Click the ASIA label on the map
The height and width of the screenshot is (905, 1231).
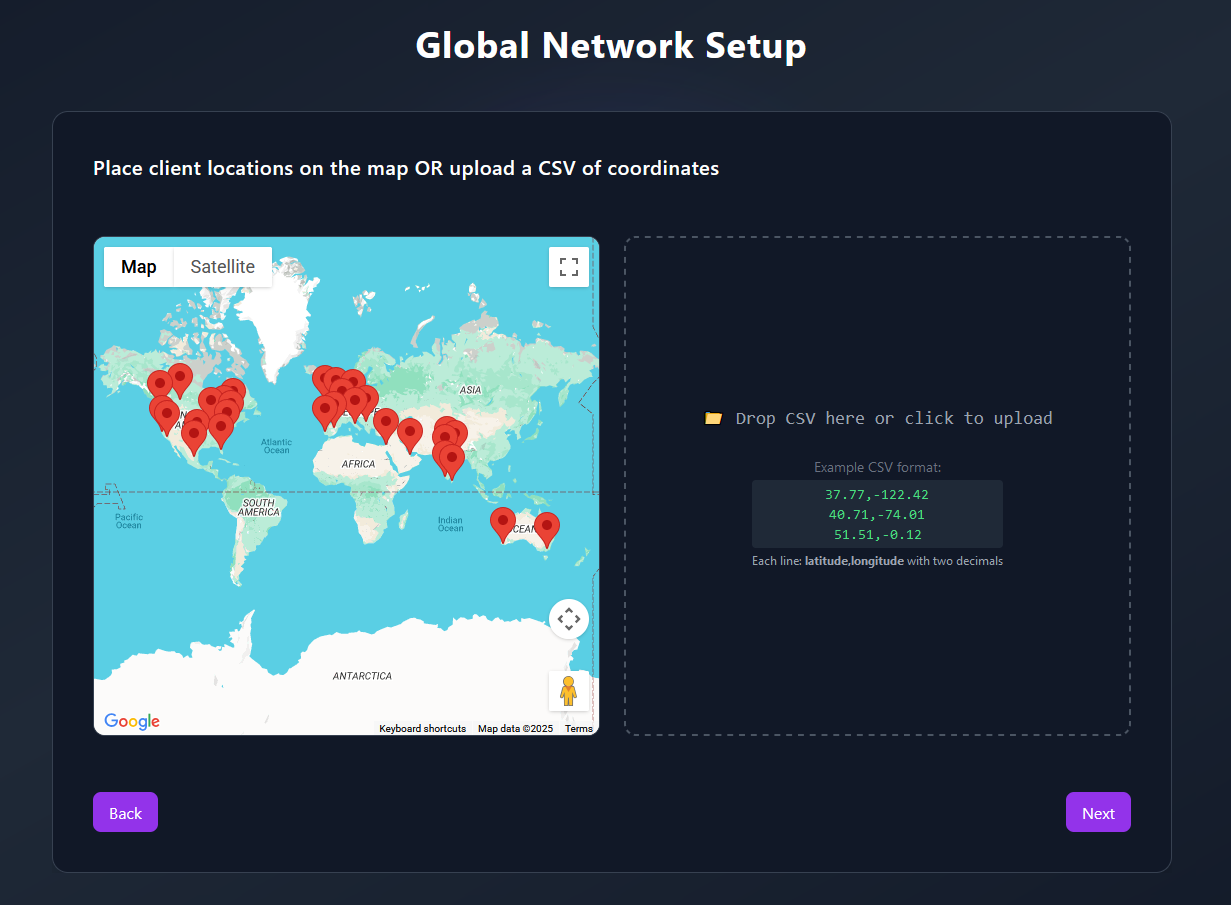[x=470, y=389]
